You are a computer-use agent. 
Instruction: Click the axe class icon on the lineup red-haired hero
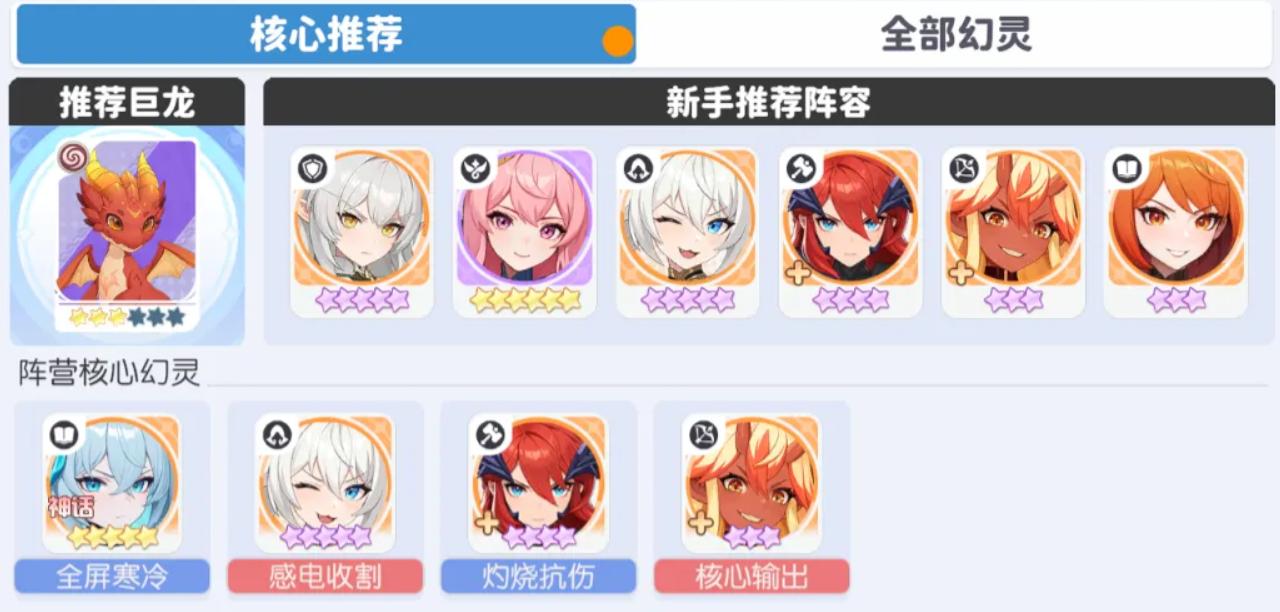[x=800, y=170]
